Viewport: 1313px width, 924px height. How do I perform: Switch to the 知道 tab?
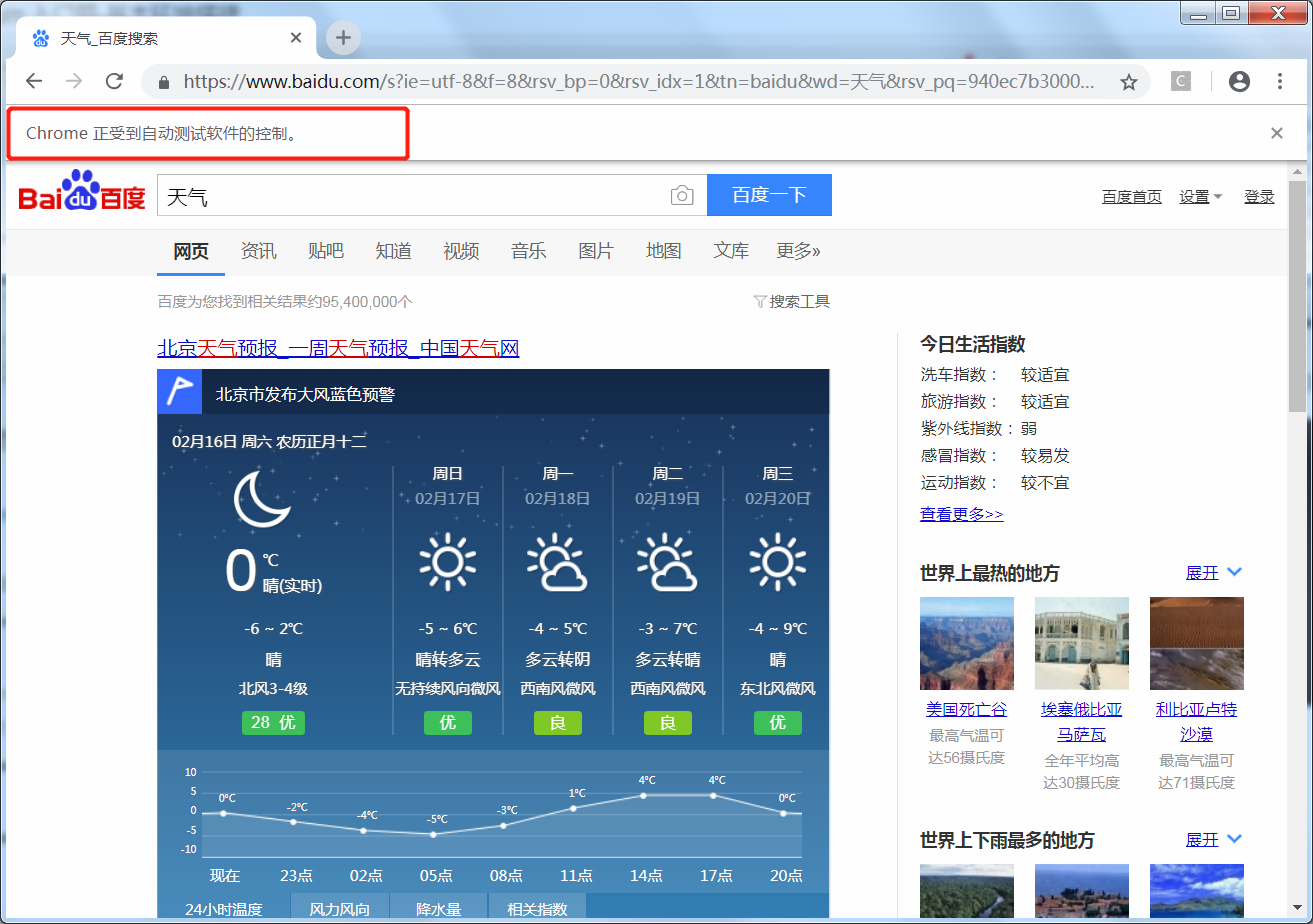coord(393,251)
